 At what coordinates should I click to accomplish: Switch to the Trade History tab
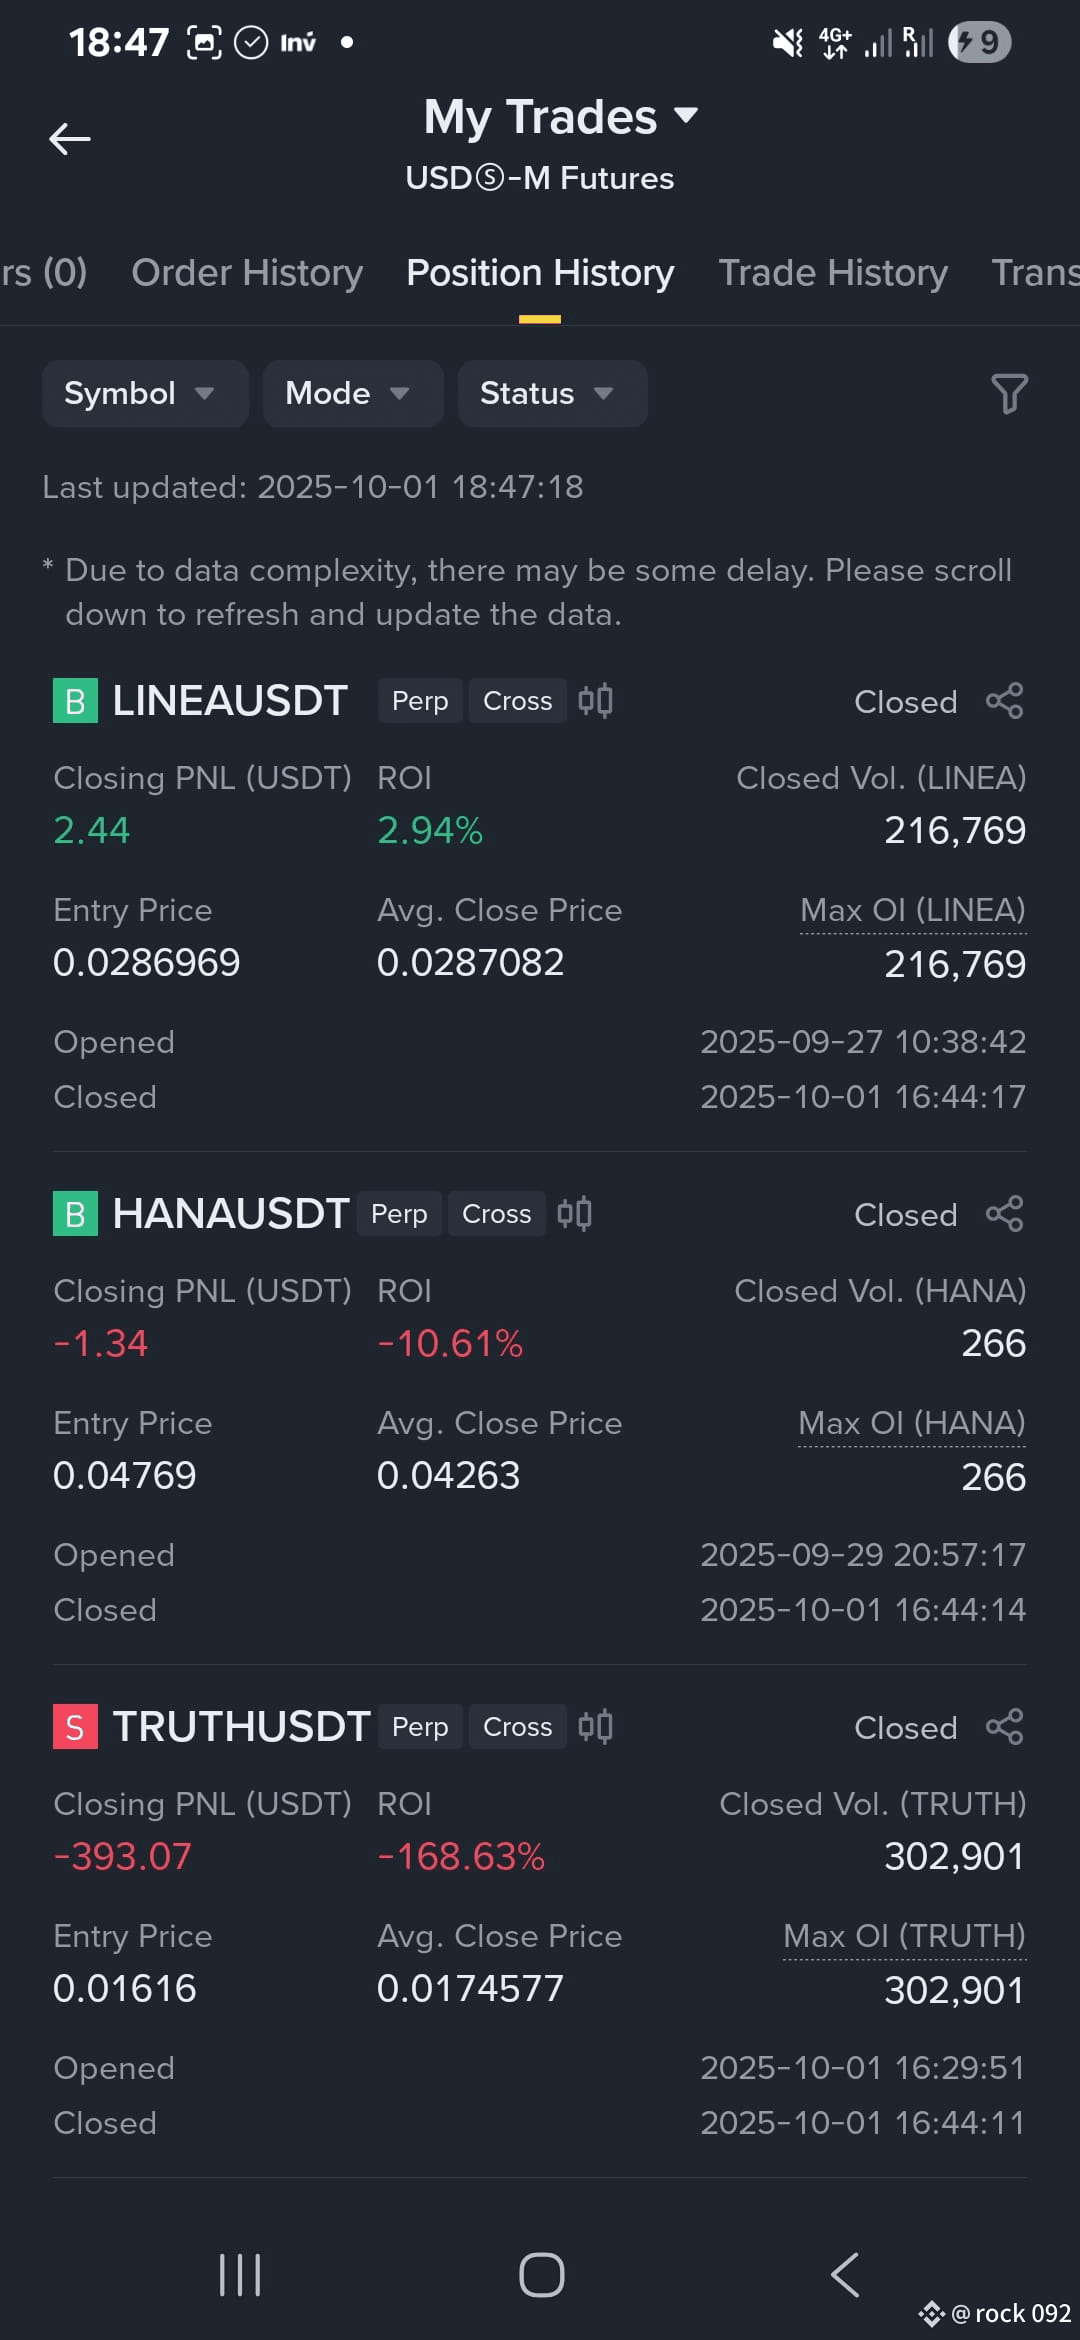pos(833,273)
